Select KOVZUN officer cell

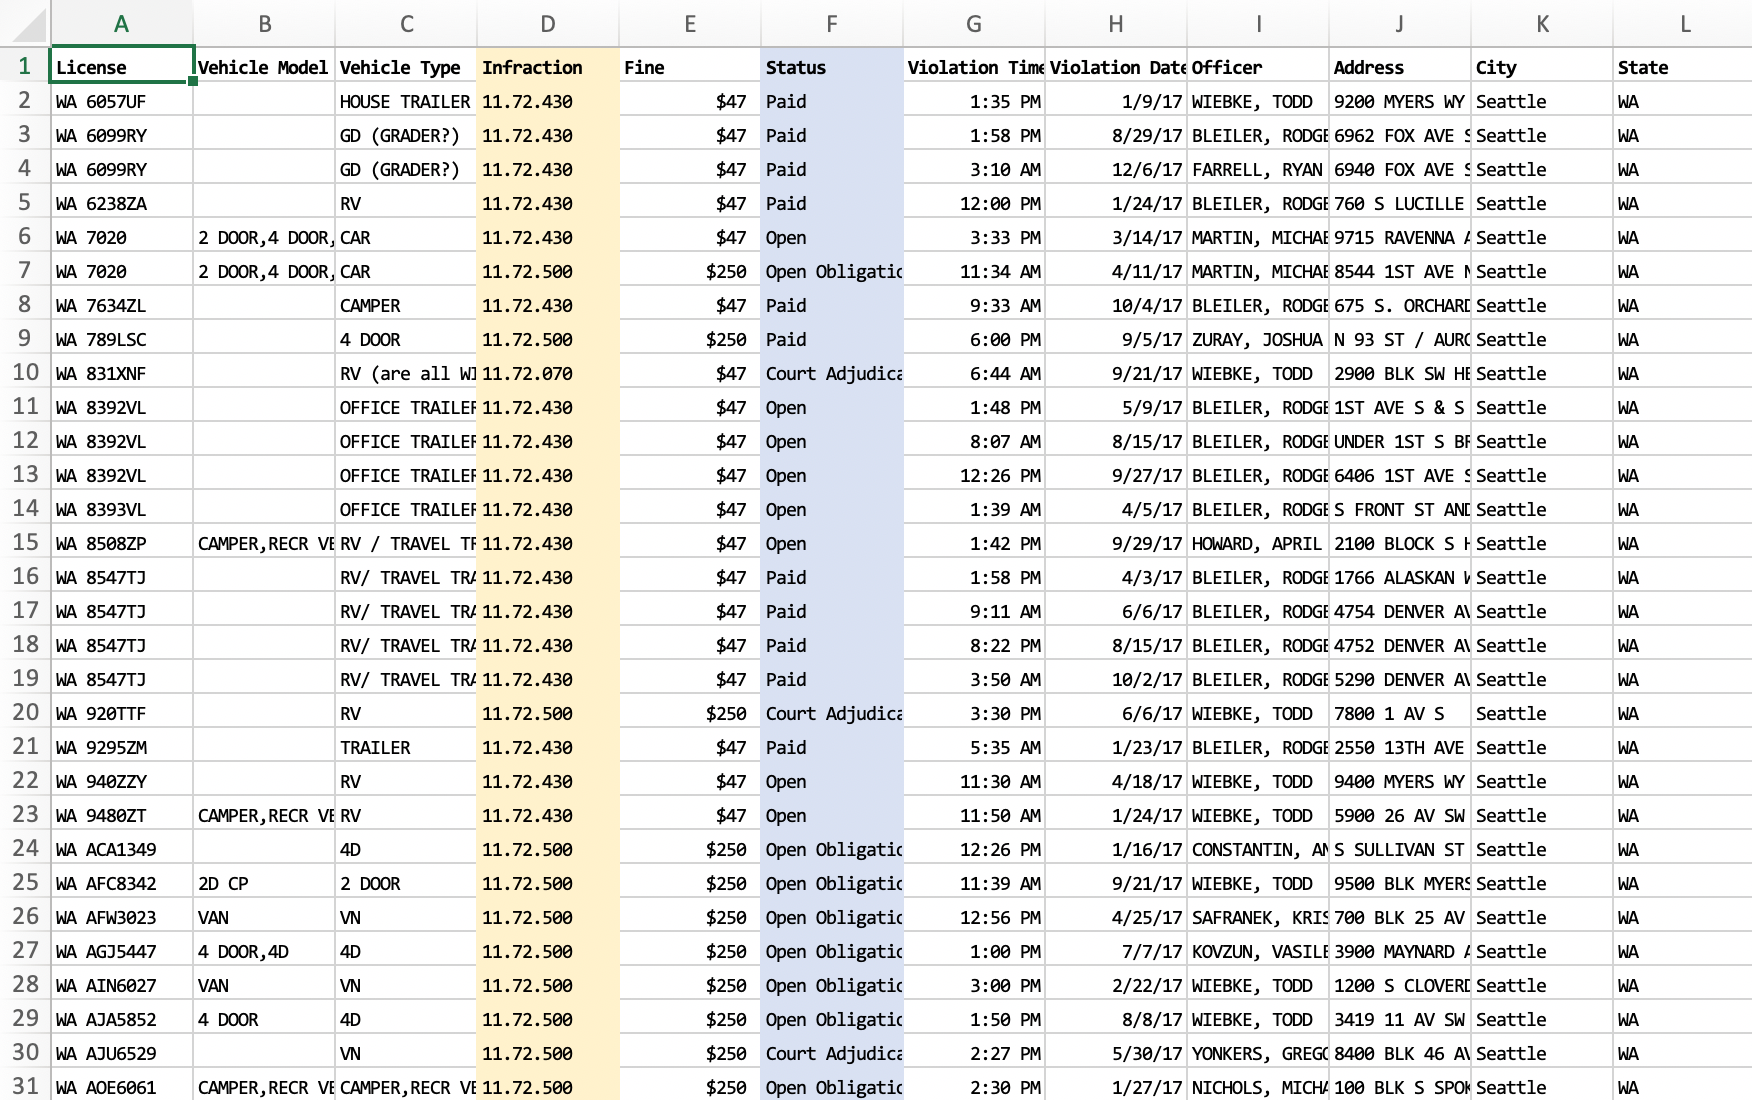point(1257,951)
